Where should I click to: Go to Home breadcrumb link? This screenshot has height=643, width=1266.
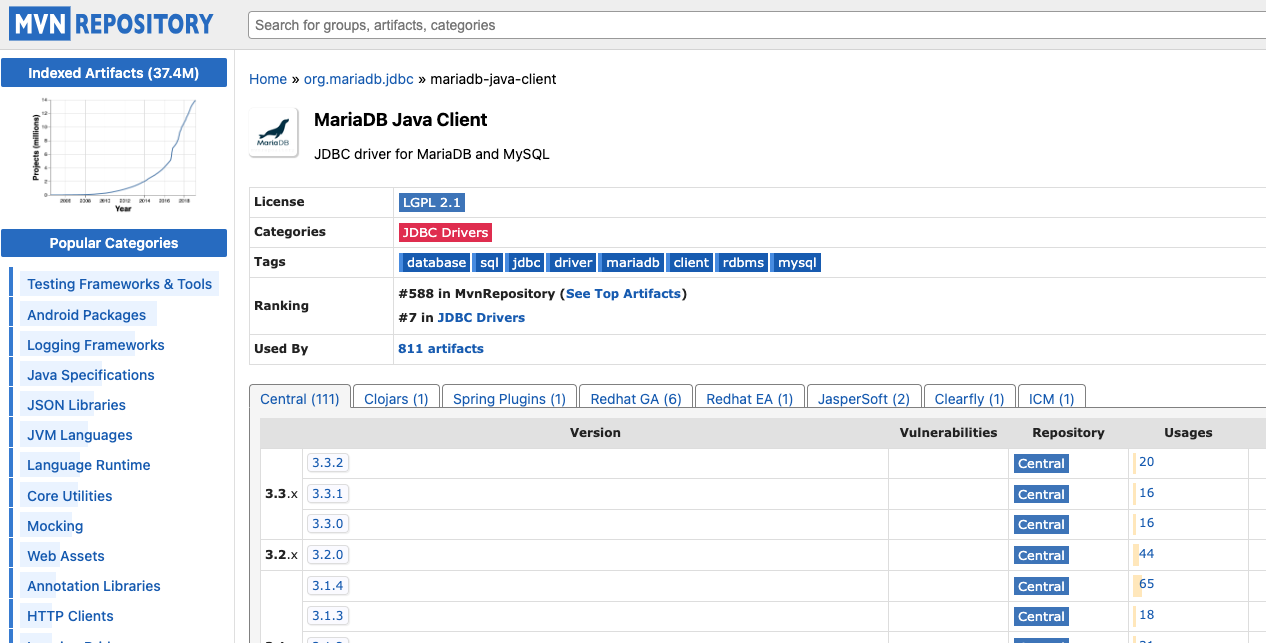268,79
